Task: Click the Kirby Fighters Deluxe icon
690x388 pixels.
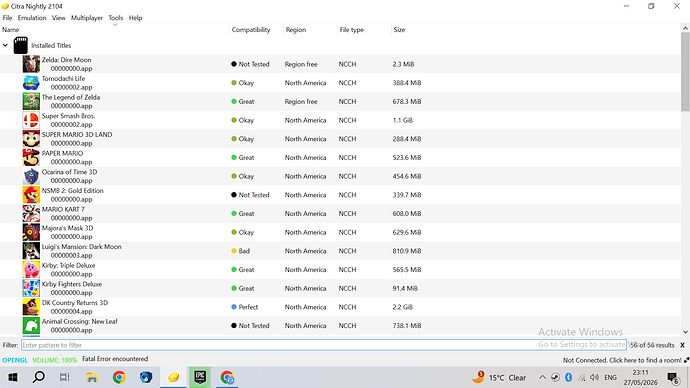Action: coord(31,289)
